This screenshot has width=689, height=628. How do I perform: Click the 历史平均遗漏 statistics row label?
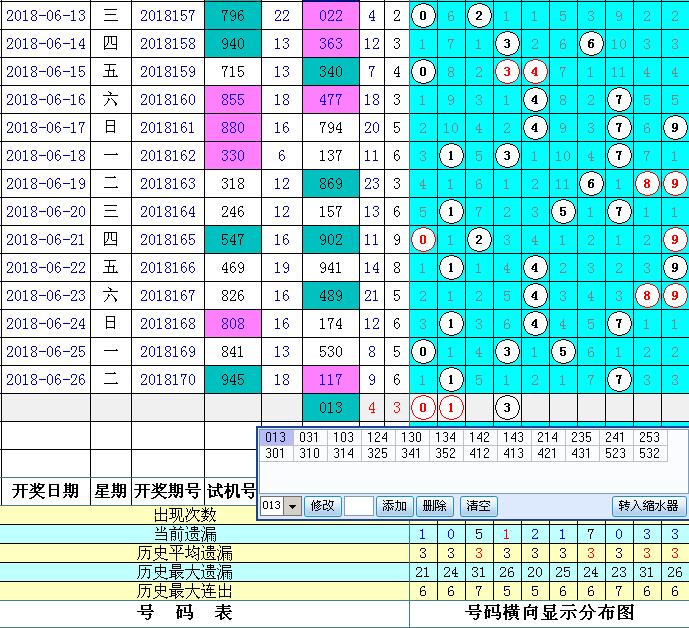(x=185, y=553)
